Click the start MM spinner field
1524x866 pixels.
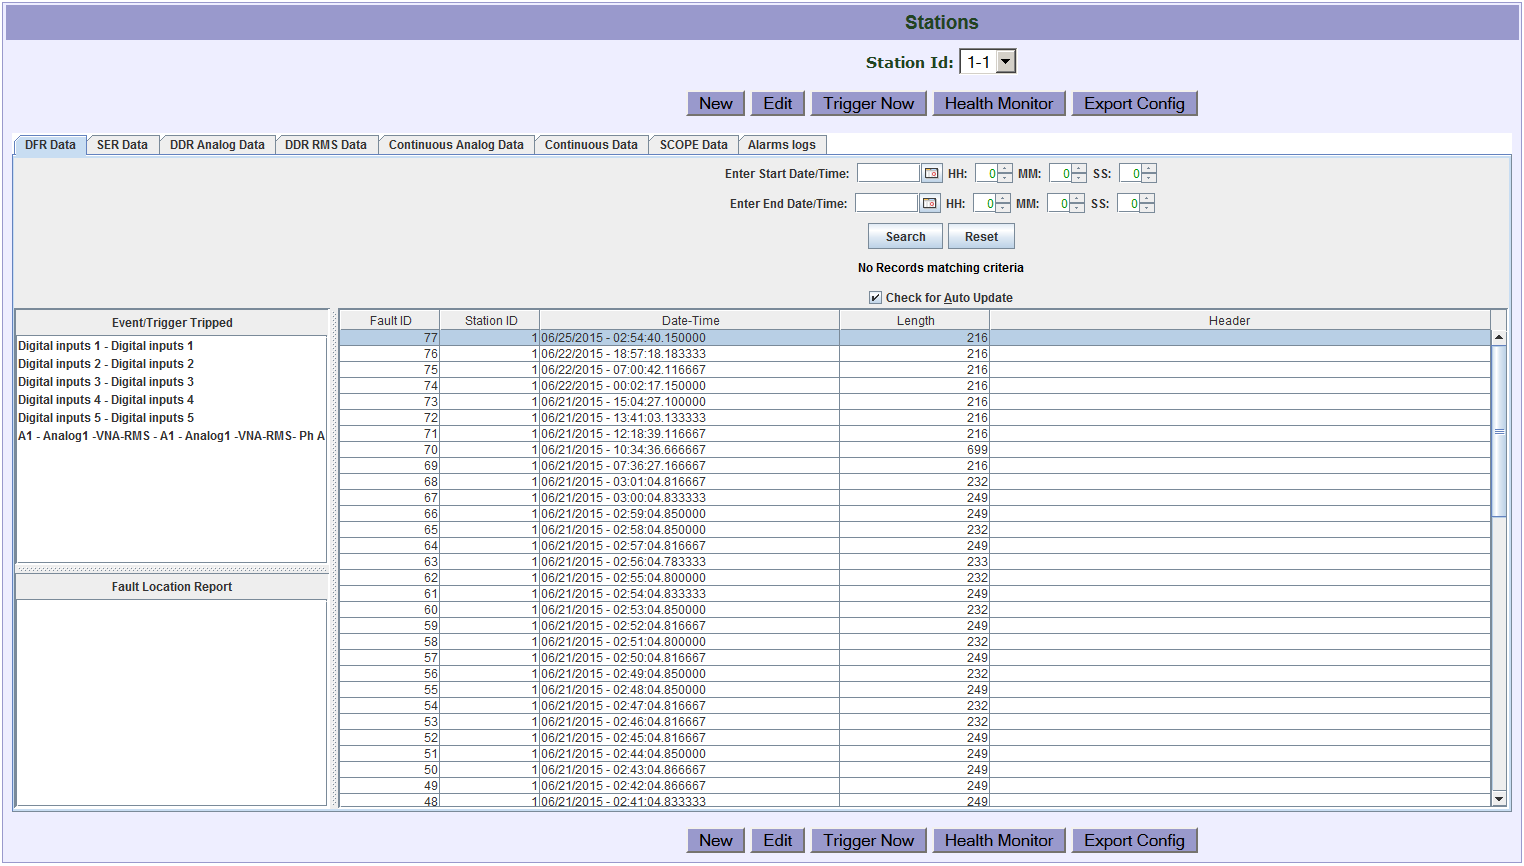[1060, 173]
